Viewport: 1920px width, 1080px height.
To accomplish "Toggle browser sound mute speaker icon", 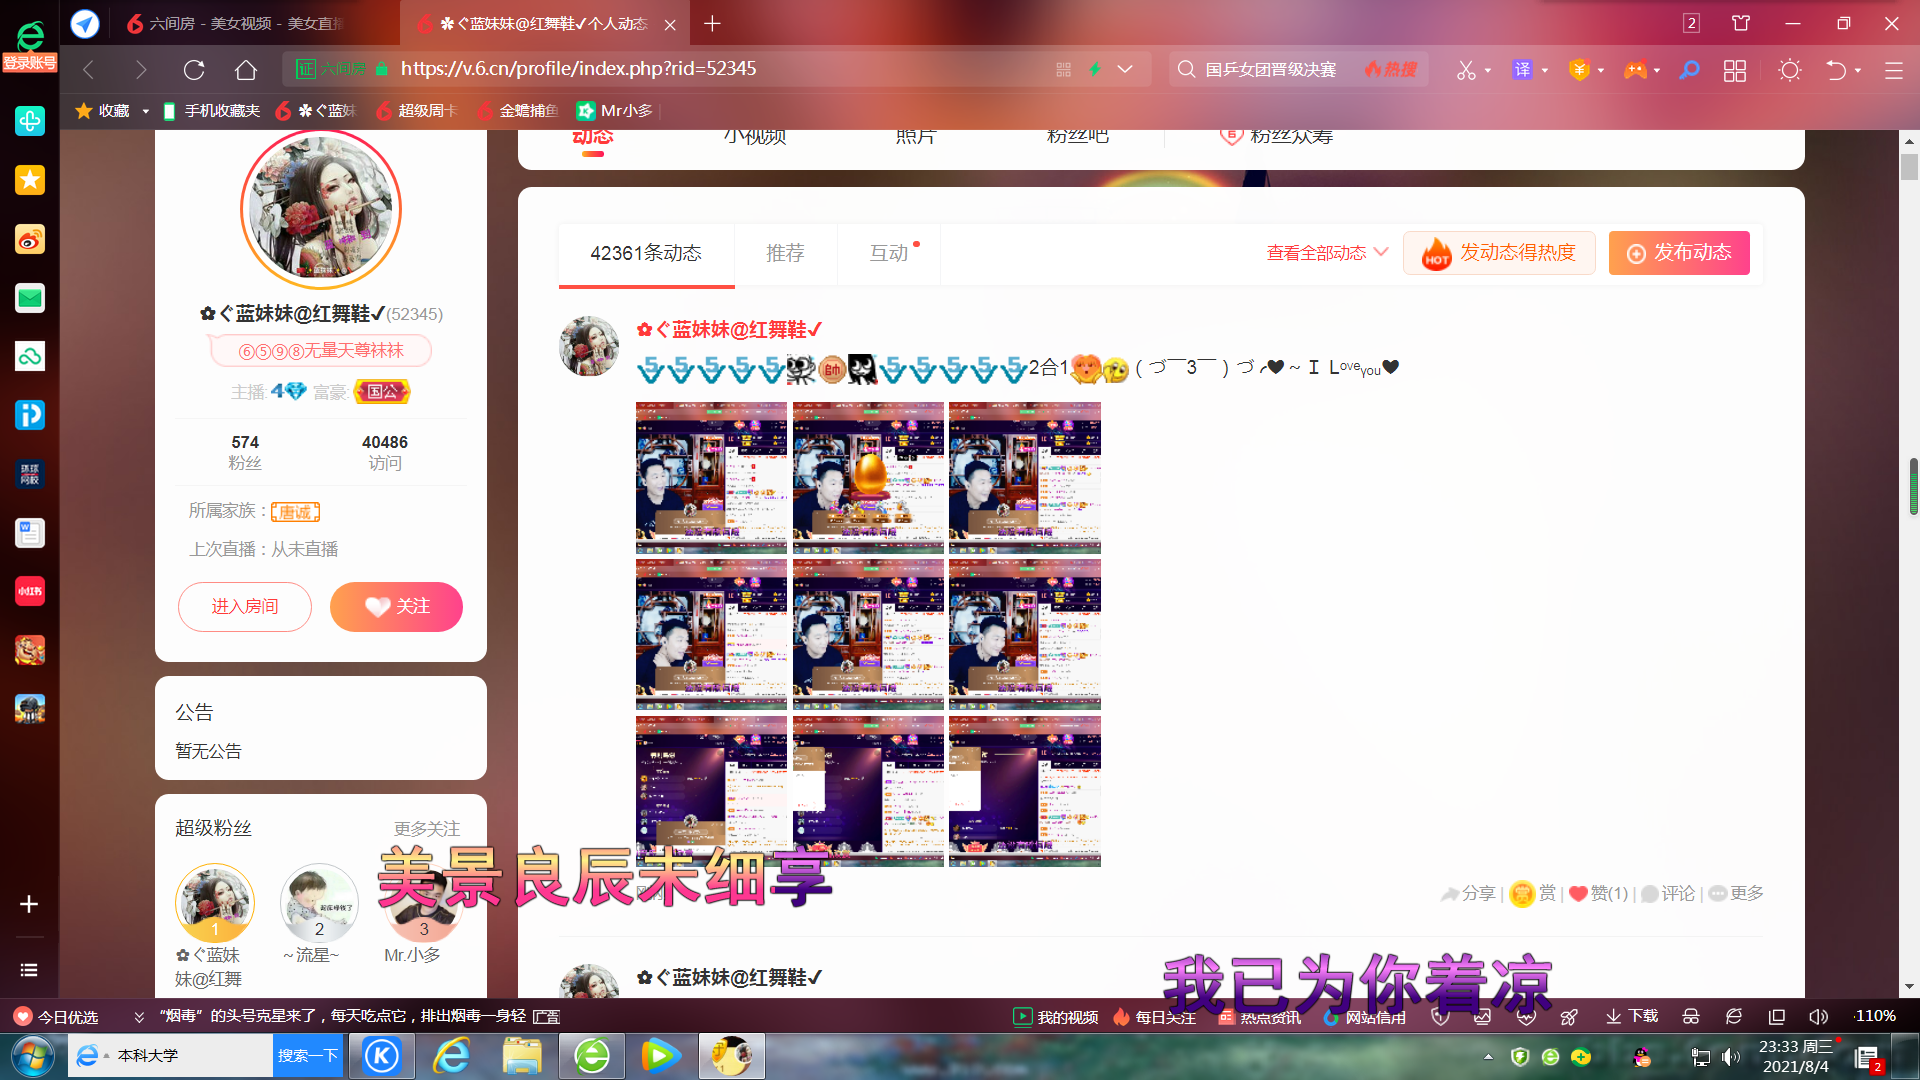I will click(1818, 1017).
